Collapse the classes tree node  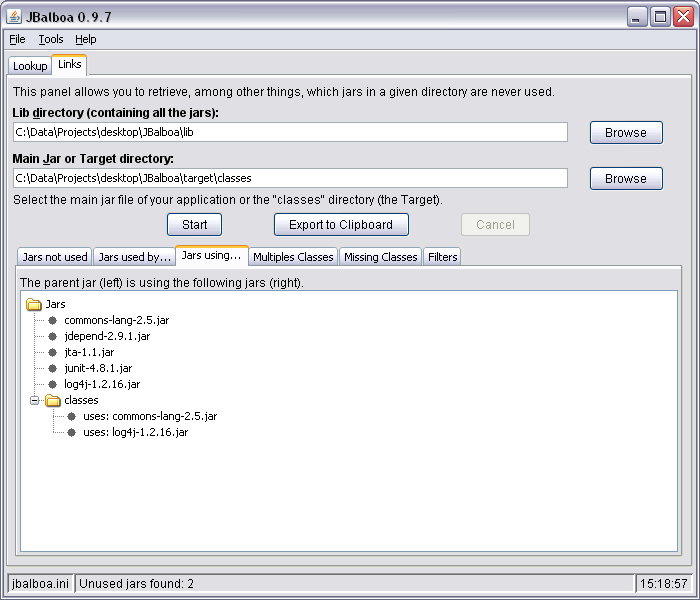click(x=34, y=400)
